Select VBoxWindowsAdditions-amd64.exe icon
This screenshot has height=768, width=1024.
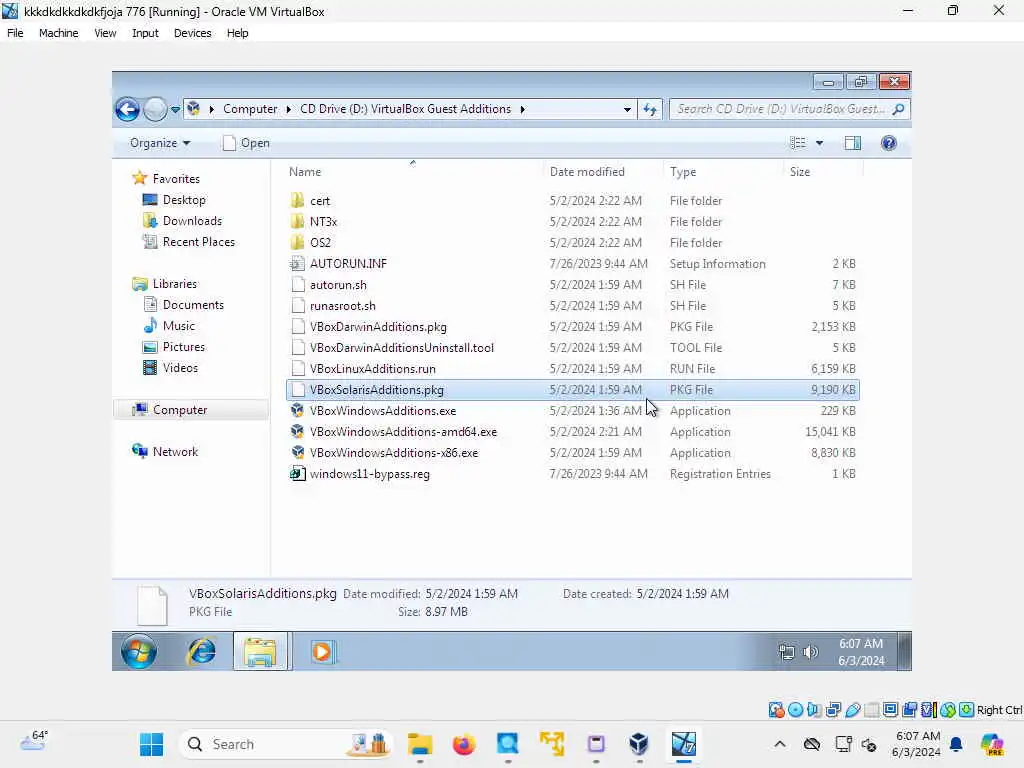(297, 431)
